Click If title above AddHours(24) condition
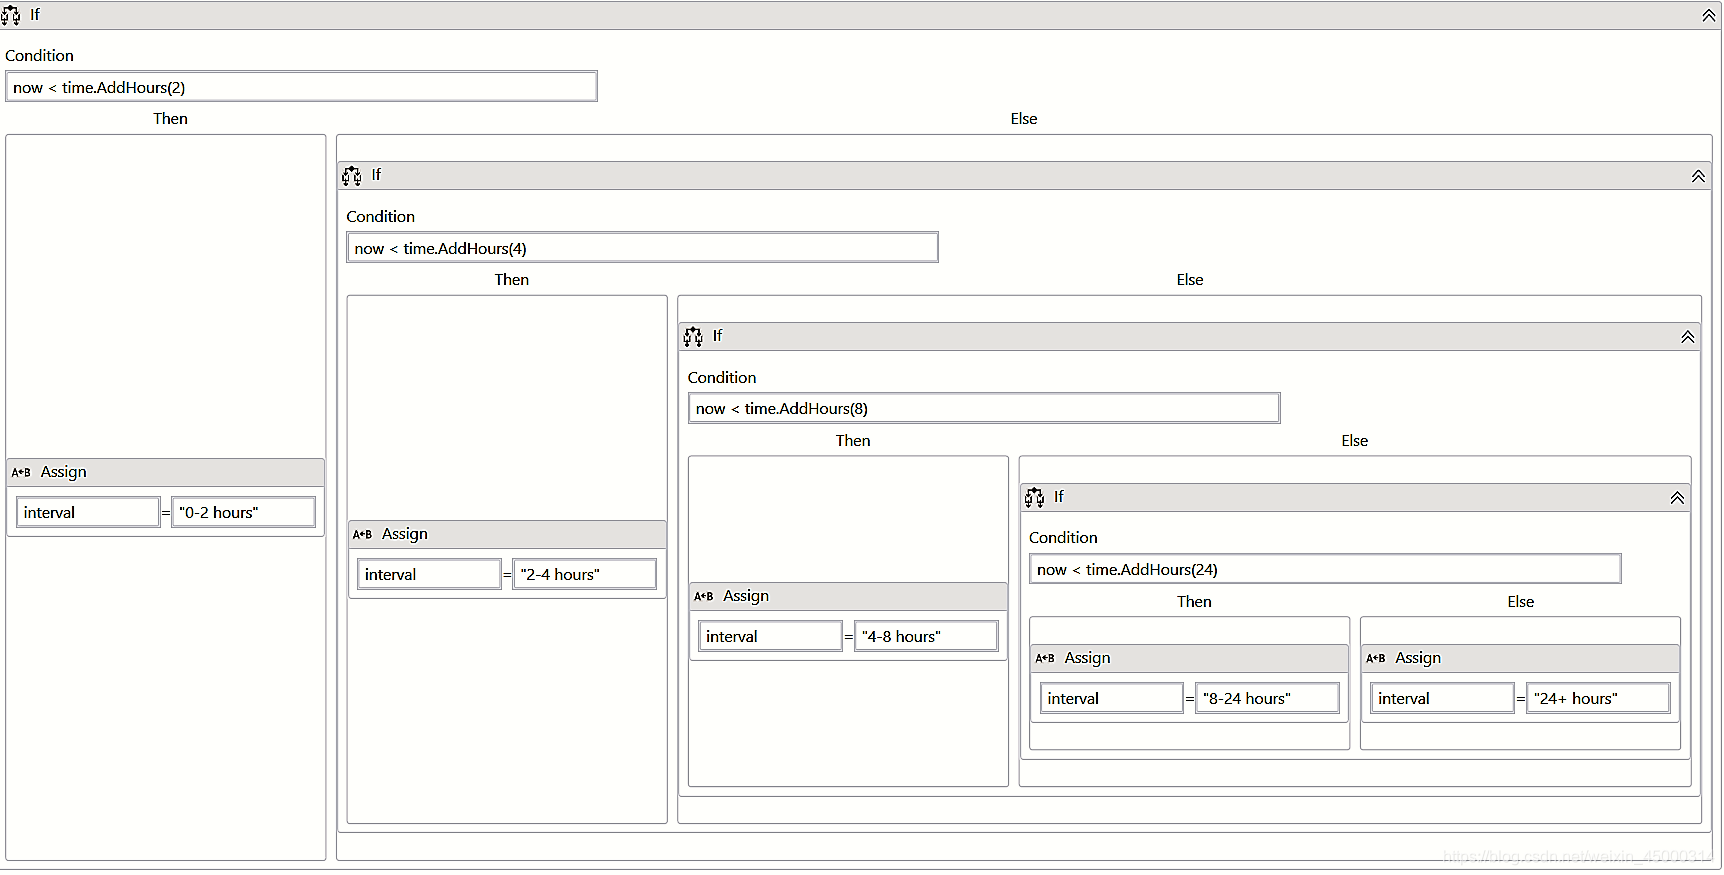This screenshot has width=1724, height=875. tap(1058, 497)
